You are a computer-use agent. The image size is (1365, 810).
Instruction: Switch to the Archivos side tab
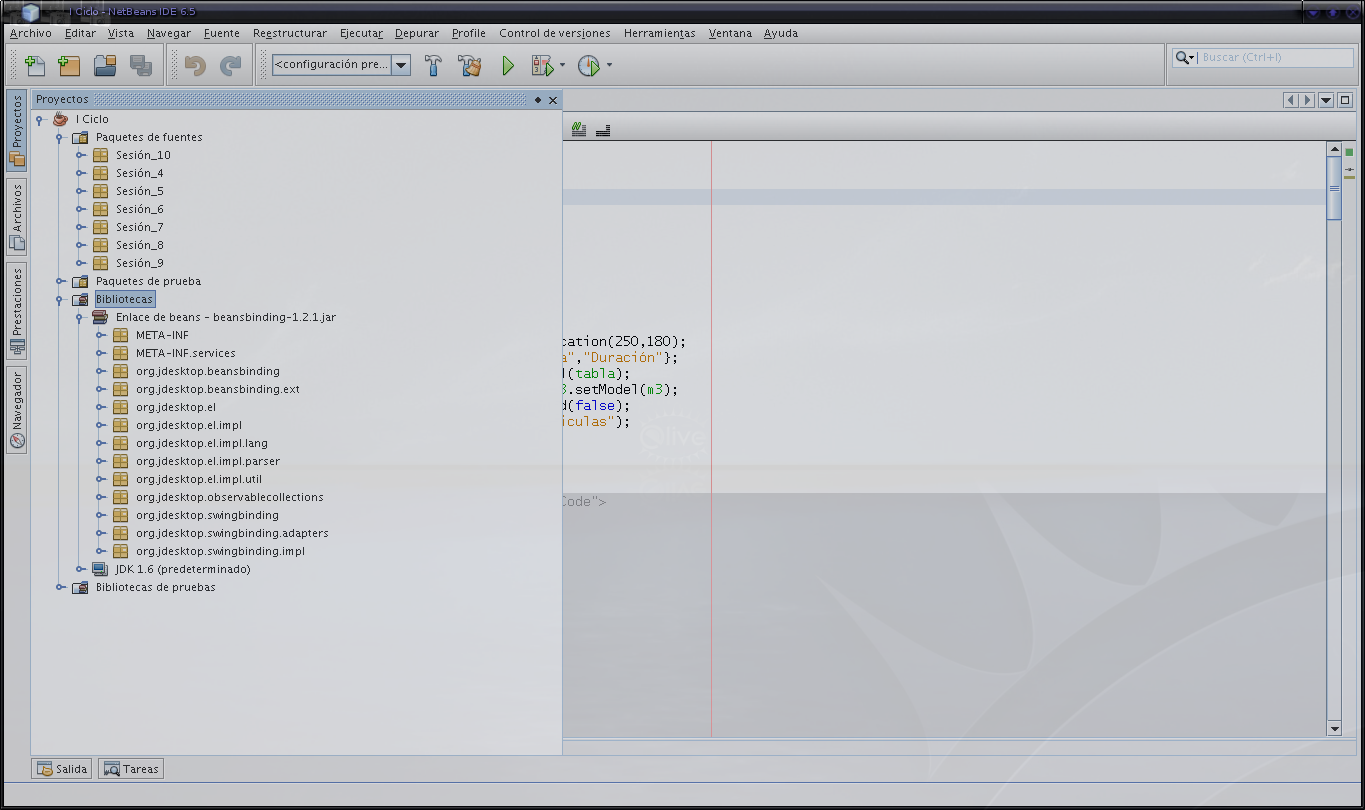coord(17,215)
